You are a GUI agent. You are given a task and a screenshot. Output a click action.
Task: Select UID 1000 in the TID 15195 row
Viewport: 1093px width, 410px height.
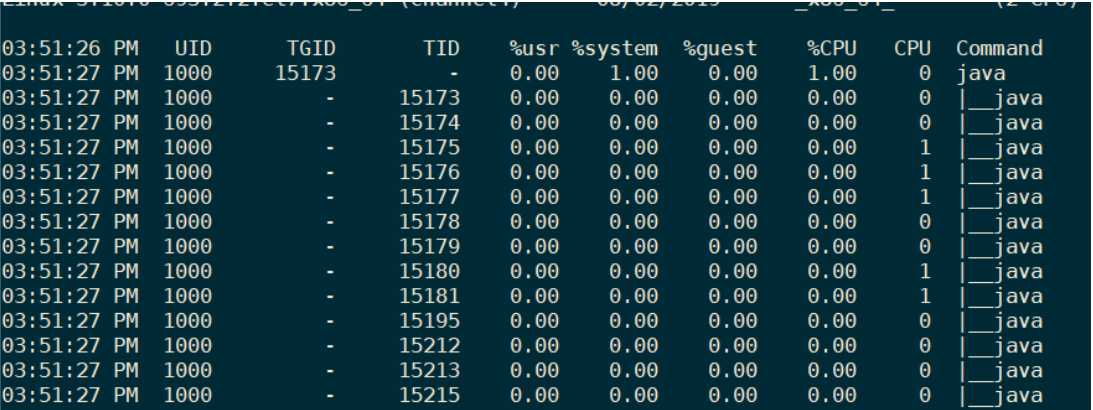point(188,321)
